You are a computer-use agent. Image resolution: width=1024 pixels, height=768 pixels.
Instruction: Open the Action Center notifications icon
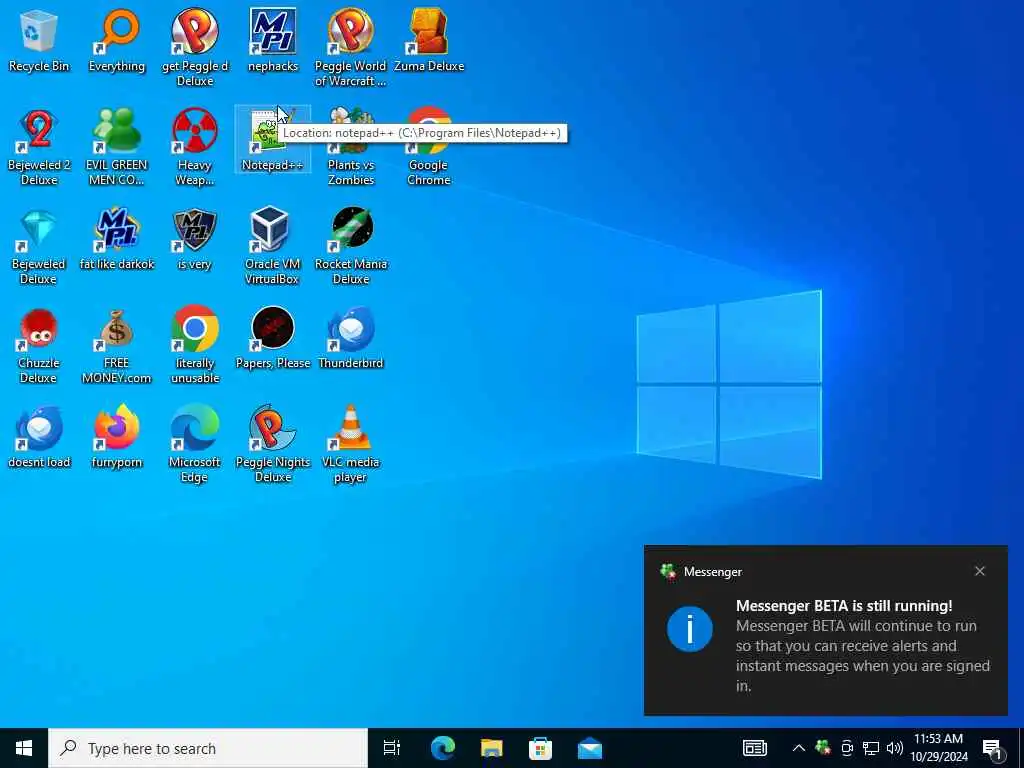pyautogui.click(x=993, y=749)
